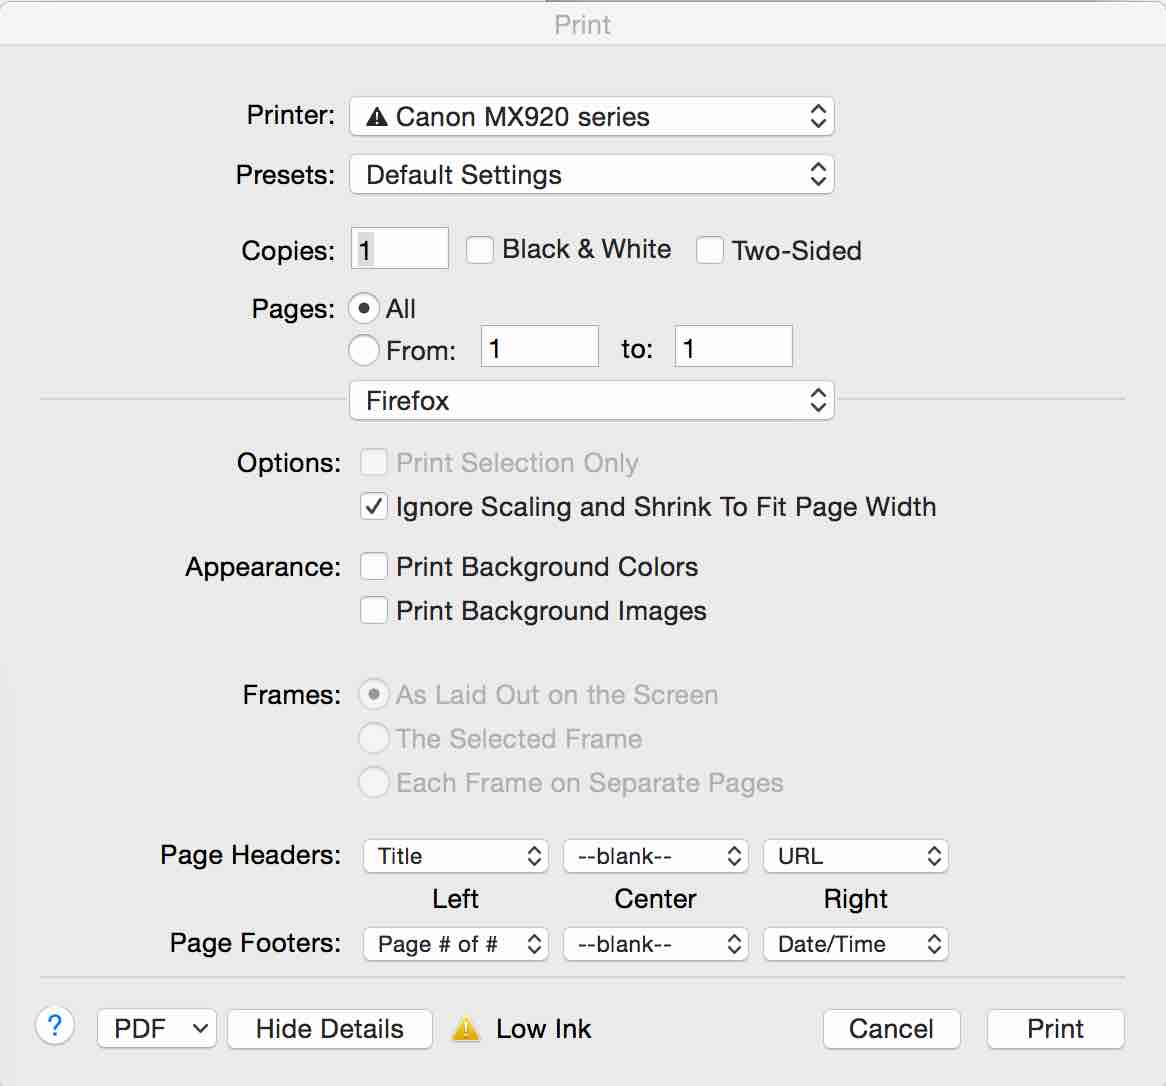
Task: Select the From pages radio button
Action: (x=363, y=350)
